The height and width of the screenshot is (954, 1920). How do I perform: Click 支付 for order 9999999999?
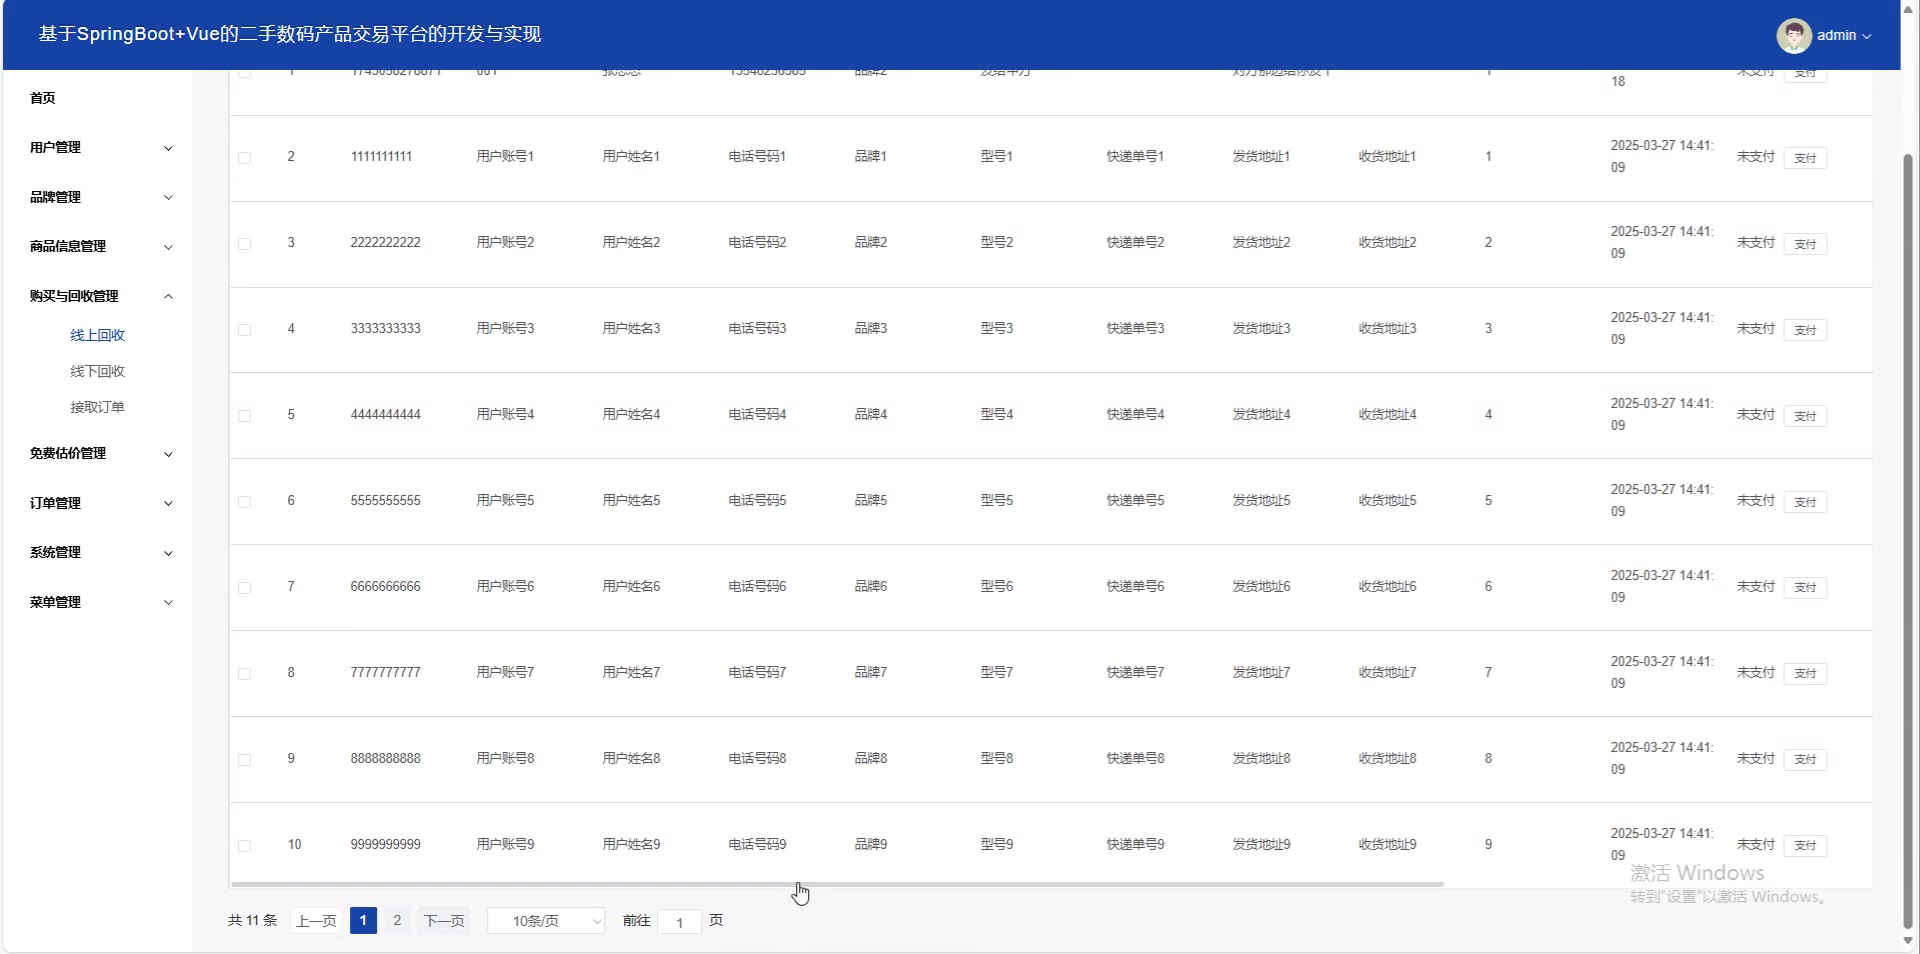pyautogui.click(x=1805, y=846)
